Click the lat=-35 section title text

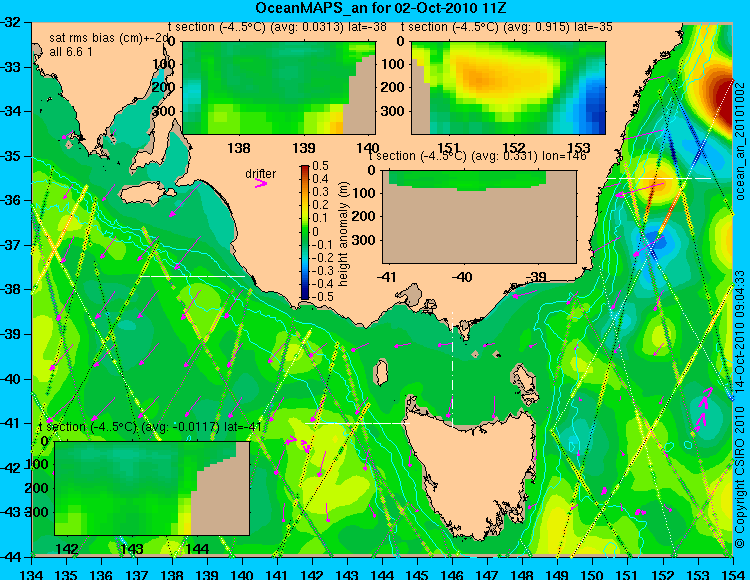(x=507, y=27)
